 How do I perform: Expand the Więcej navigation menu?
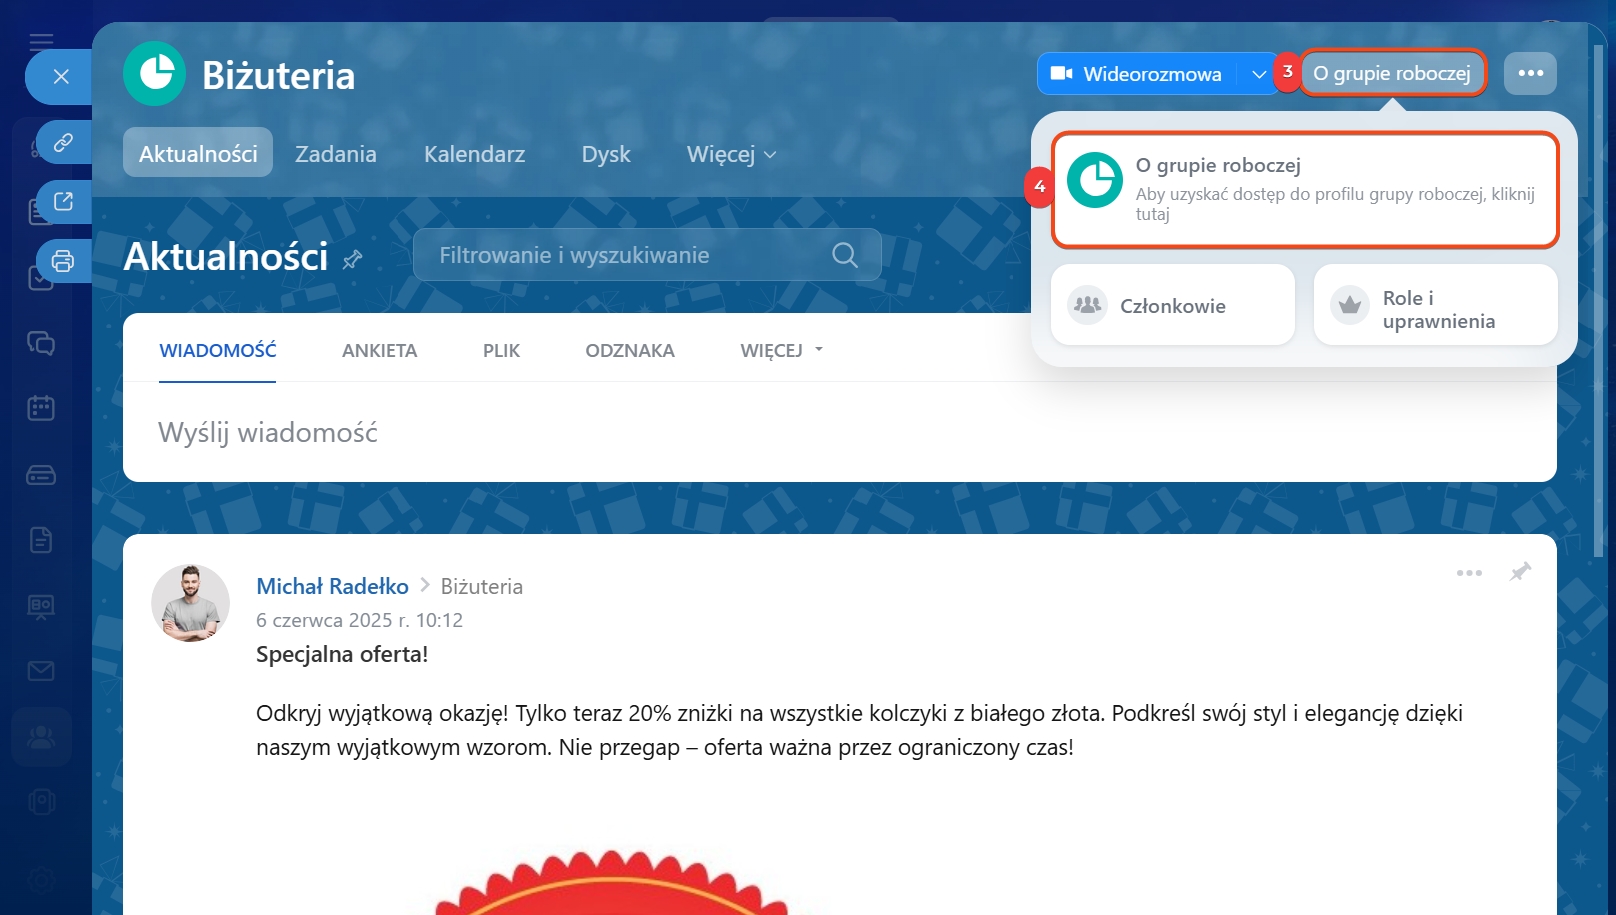[731, 154]
